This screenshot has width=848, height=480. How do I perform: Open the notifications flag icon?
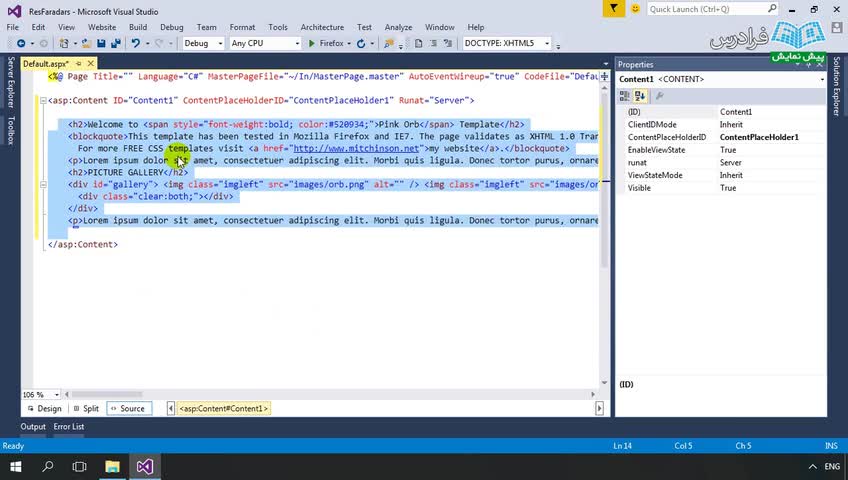point(614,9)
